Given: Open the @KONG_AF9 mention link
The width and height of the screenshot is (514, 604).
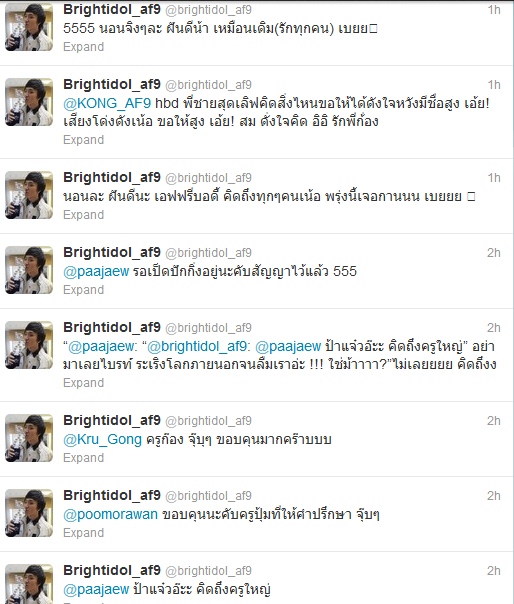Looking at the screenshot, I should (107, 103).
